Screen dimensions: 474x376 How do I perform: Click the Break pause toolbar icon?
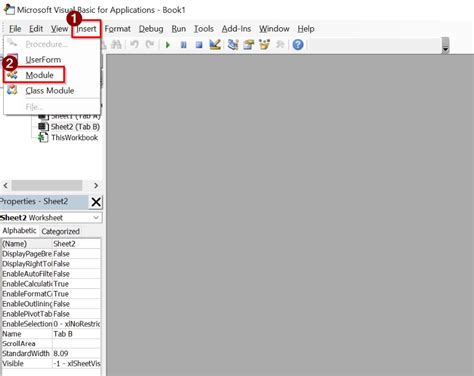point(183,45)
